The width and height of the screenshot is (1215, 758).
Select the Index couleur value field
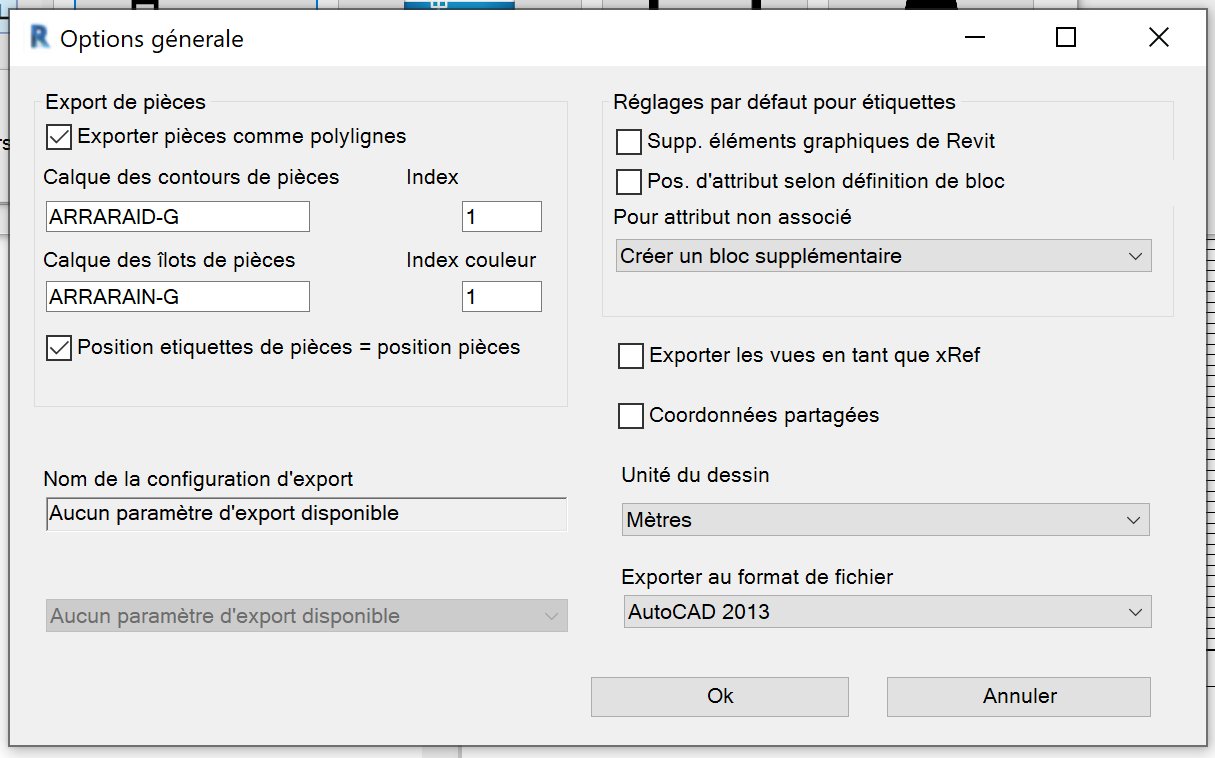coord(502,297)
